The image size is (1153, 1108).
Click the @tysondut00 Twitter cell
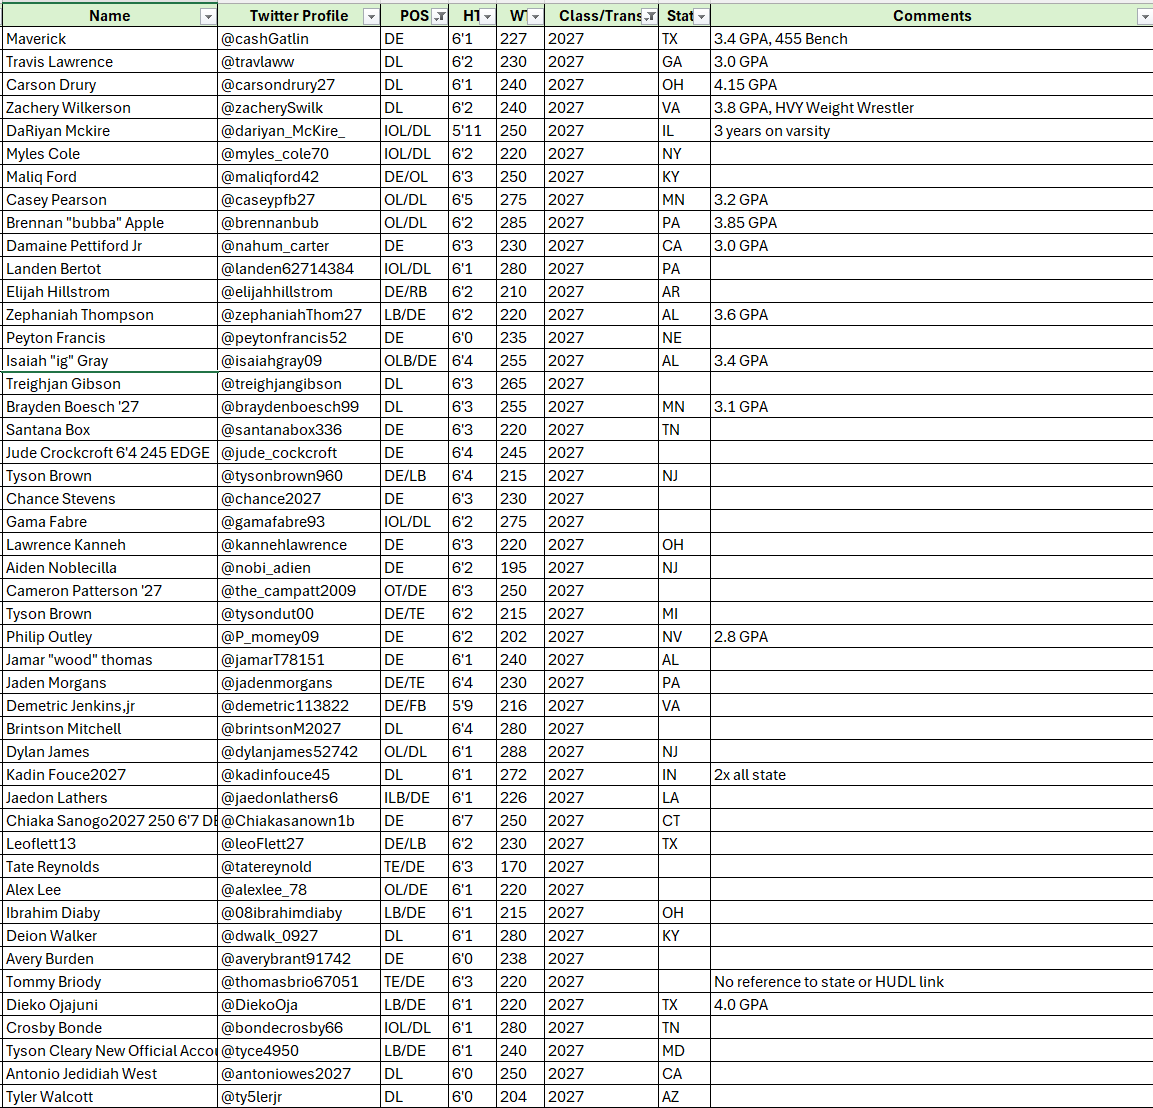(299, 614)
